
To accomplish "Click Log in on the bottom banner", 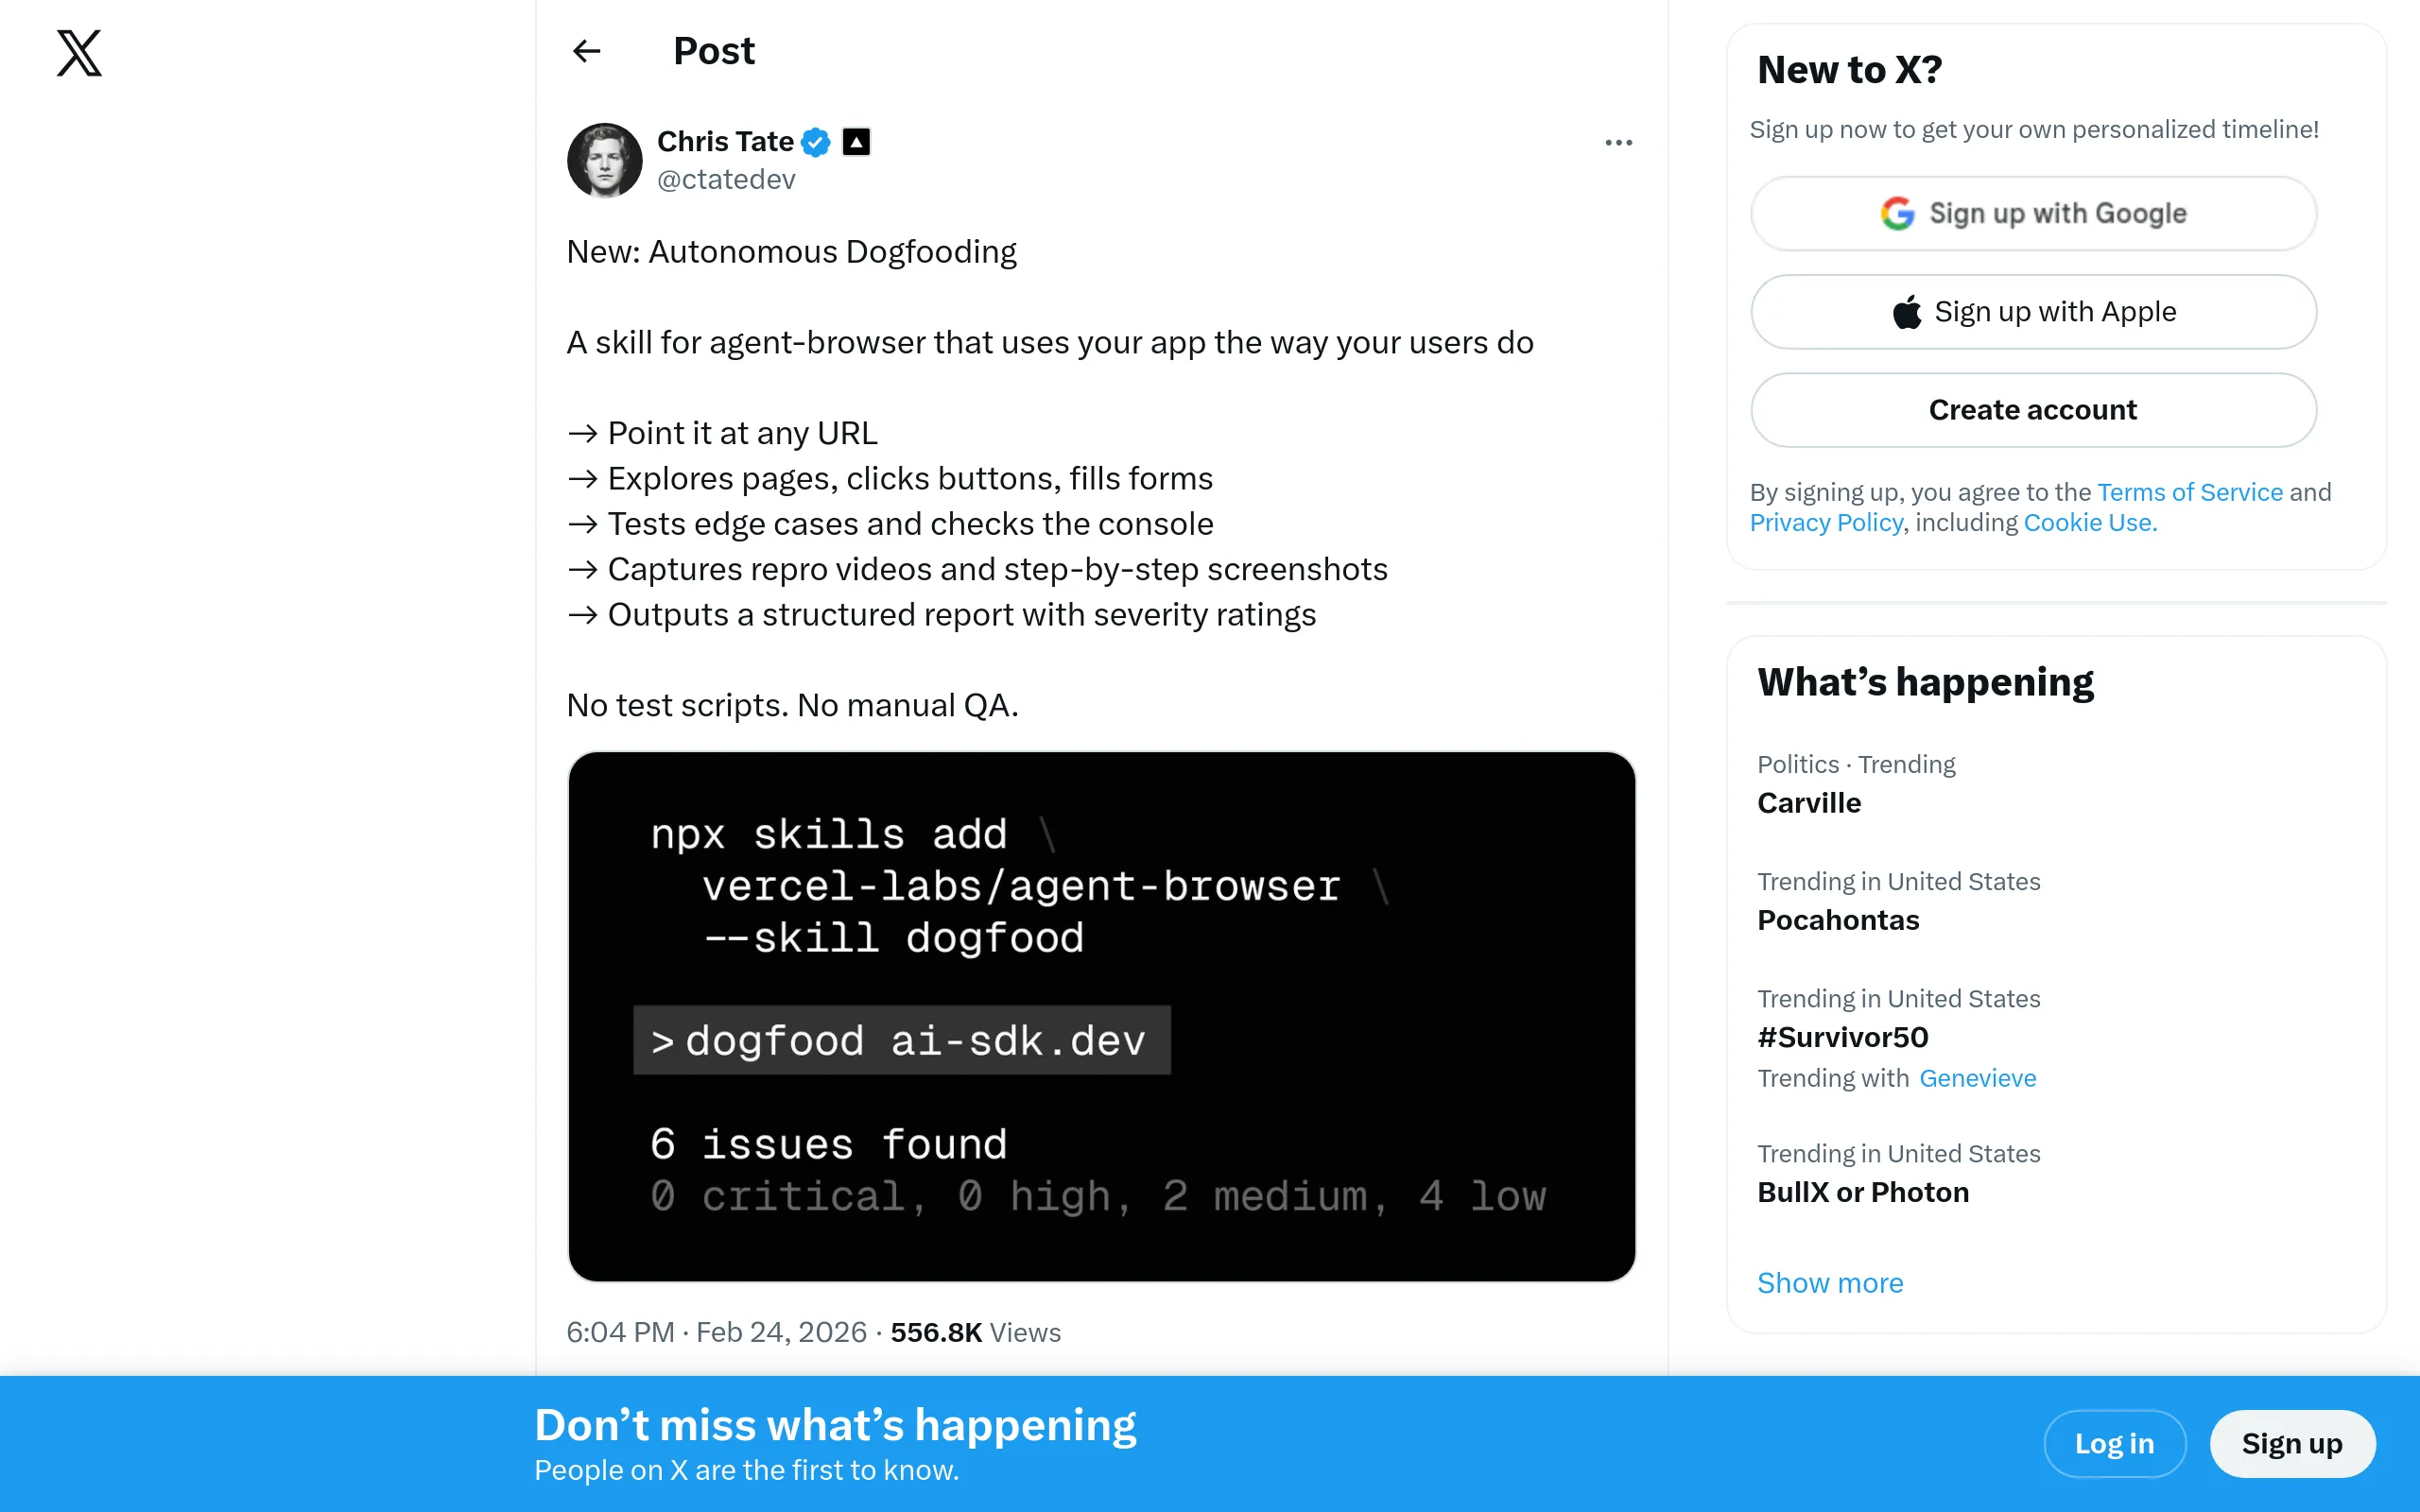I will pyautogui.click(x=2114, y=1443).
